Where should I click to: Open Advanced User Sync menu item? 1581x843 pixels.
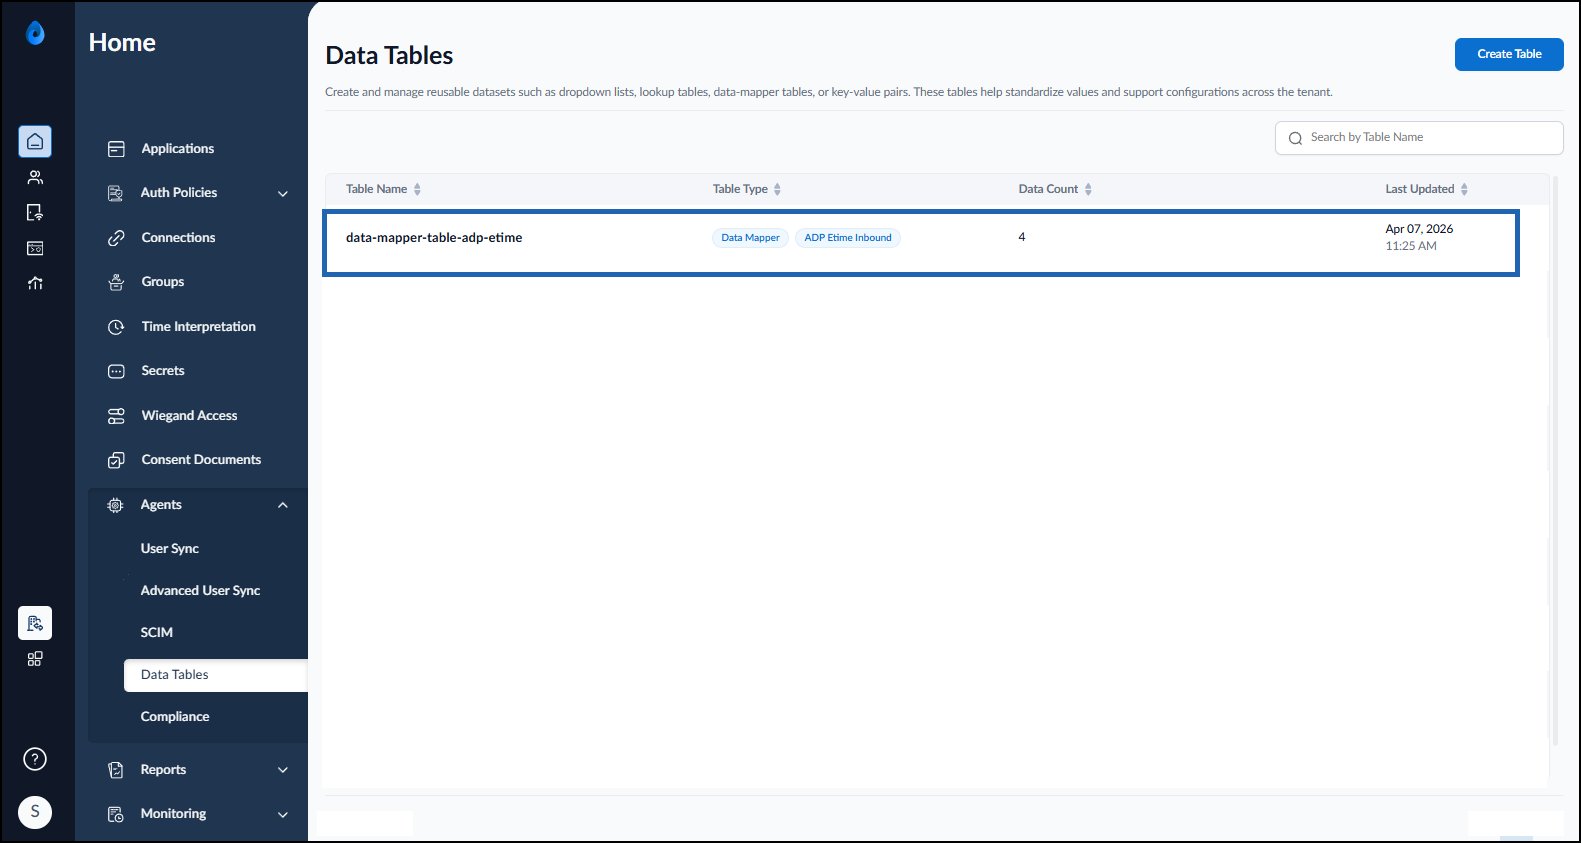200,591
